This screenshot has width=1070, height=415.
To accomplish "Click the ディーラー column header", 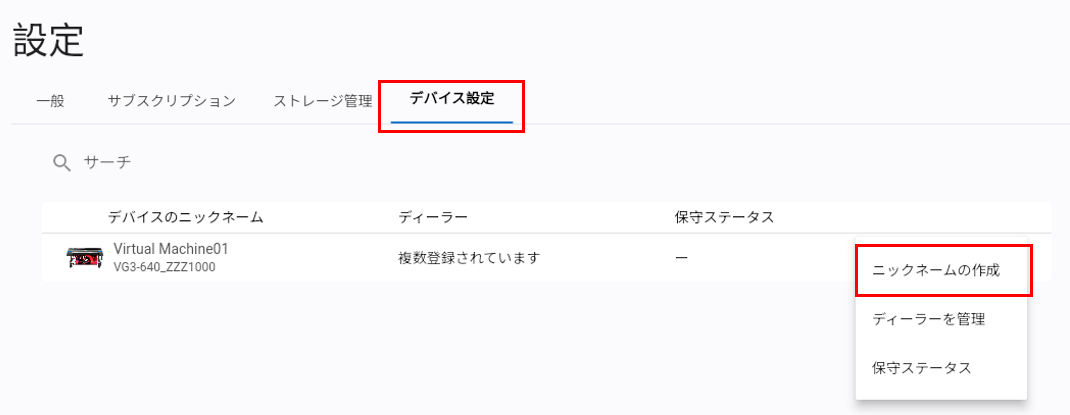I will coord(433,217).
